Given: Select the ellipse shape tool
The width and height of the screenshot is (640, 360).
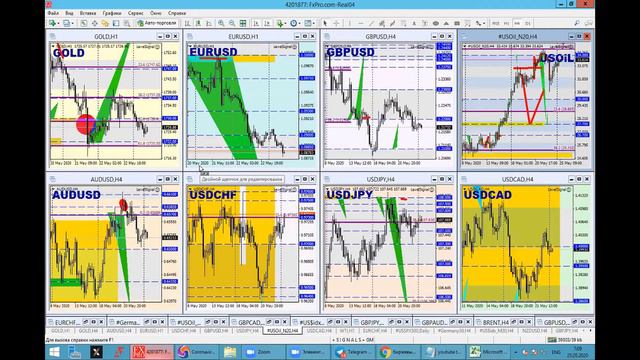Looking at the screenshot, I should [x=436, y=23].
